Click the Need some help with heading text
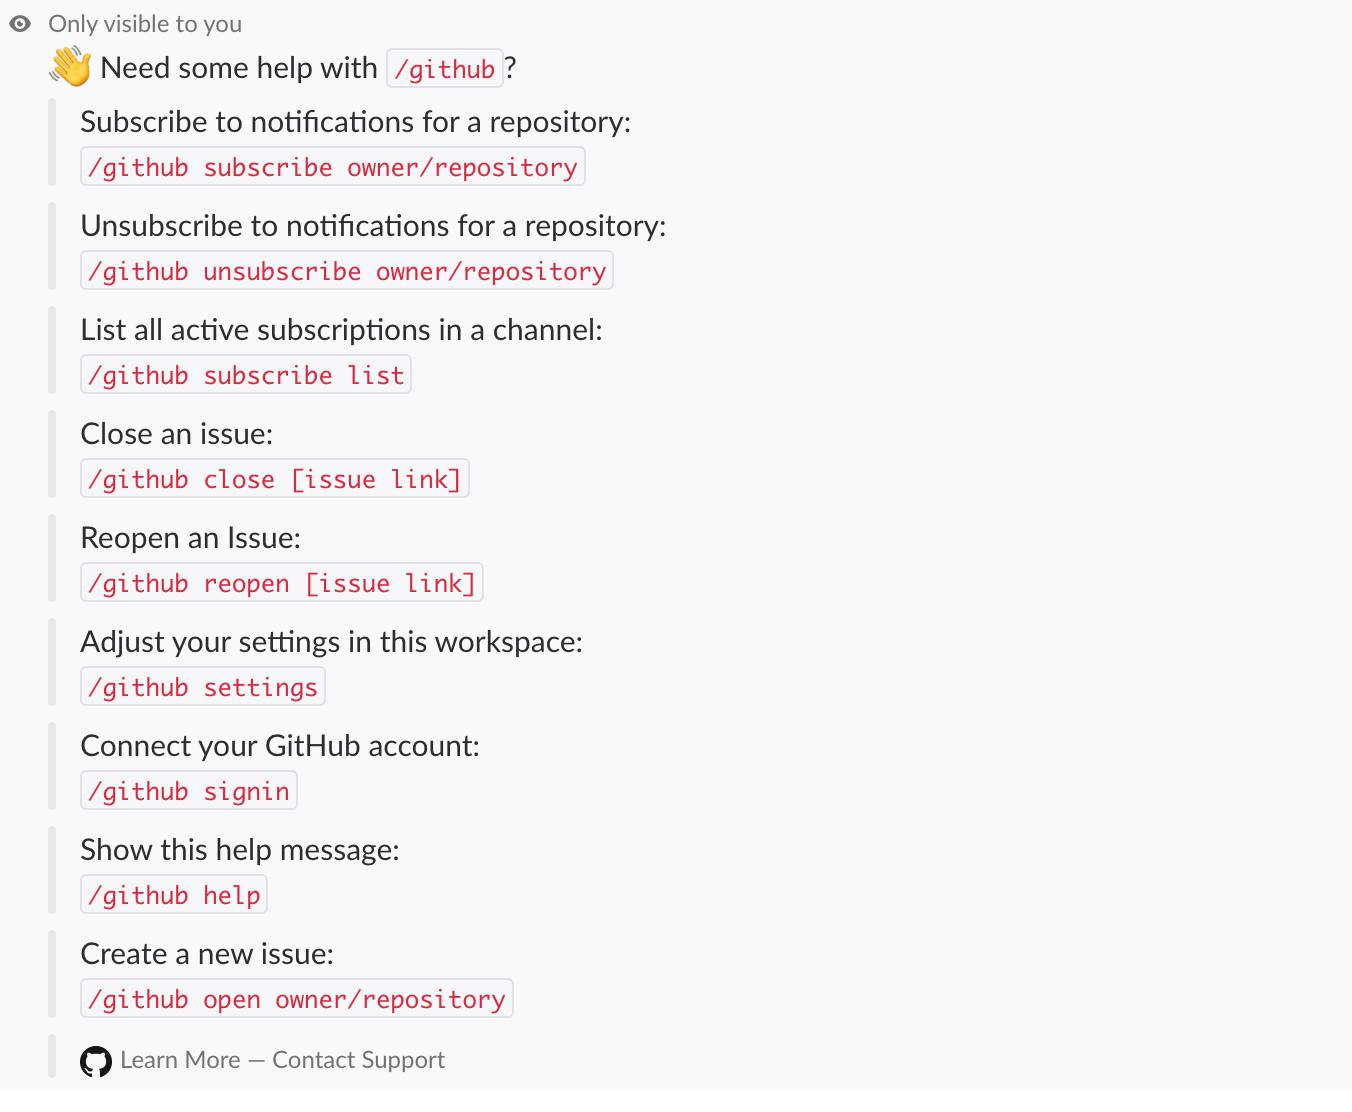The width and height of the screenshot is (1352, 1112). [239, 68]
